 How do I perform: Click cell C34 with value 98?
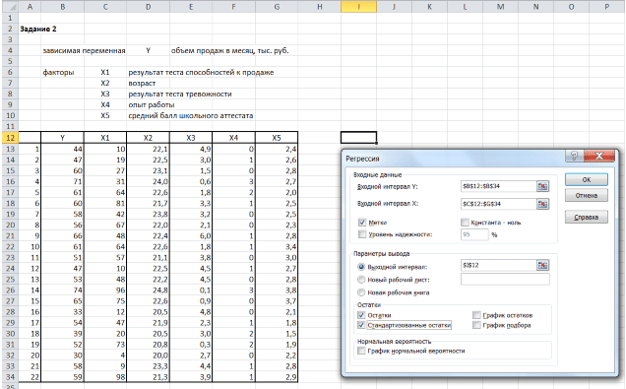coord(105,377)
